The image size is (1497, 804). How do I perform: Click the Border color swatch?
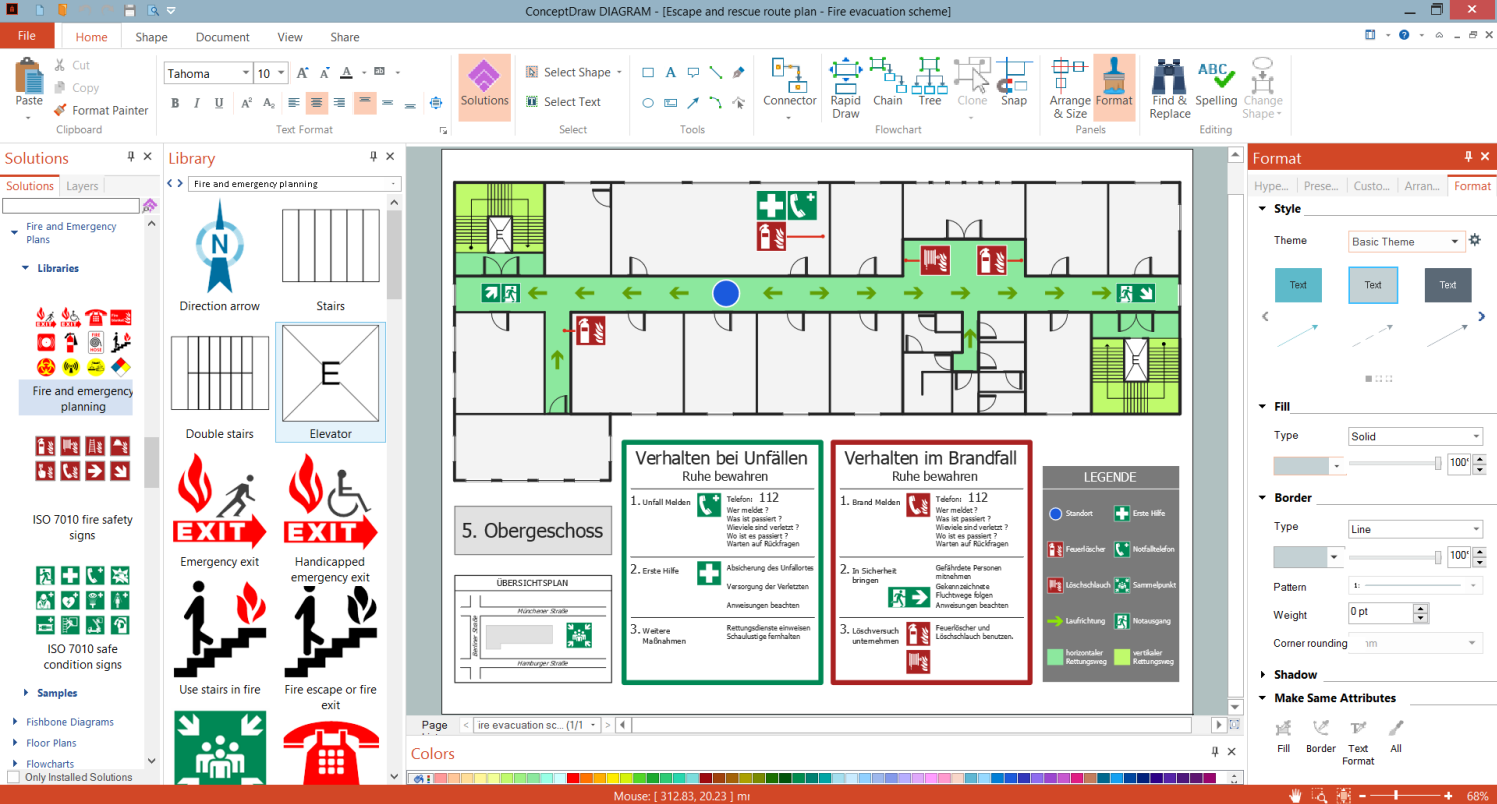[1301, 557]
